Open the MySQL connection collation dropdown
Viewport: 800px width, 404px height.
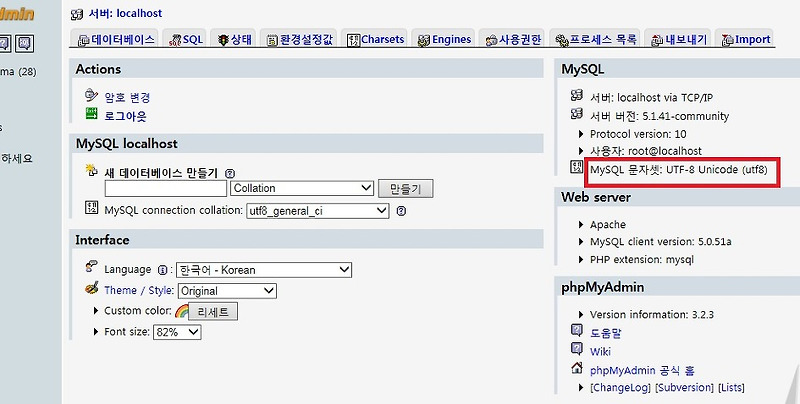click(317, 211)
